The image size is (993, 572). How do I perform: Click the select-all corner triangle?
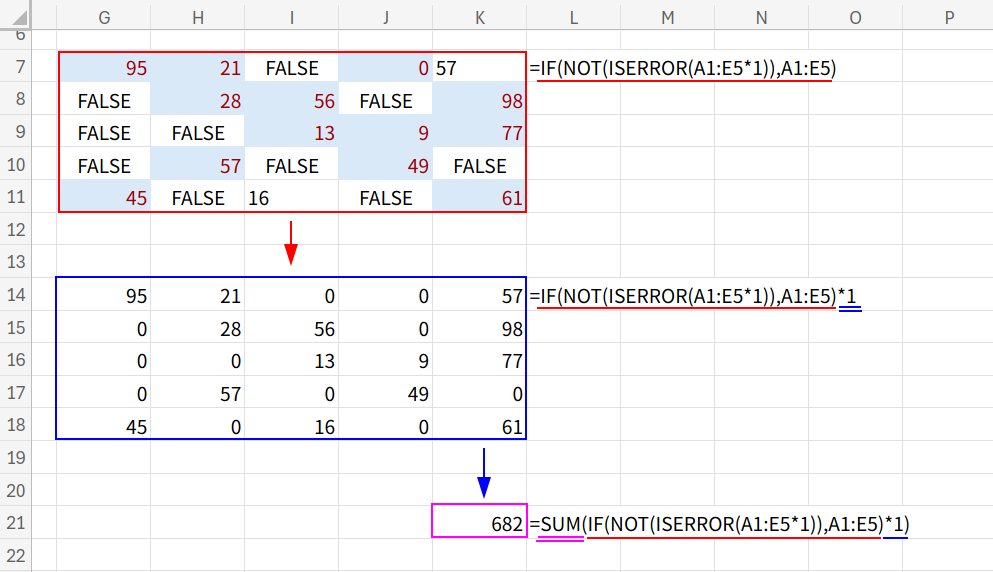[x=15, y=16]
